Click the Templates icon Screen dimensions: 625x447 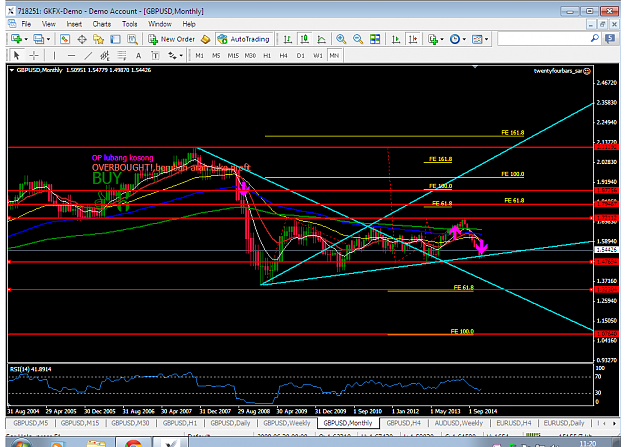click(477, 39)
